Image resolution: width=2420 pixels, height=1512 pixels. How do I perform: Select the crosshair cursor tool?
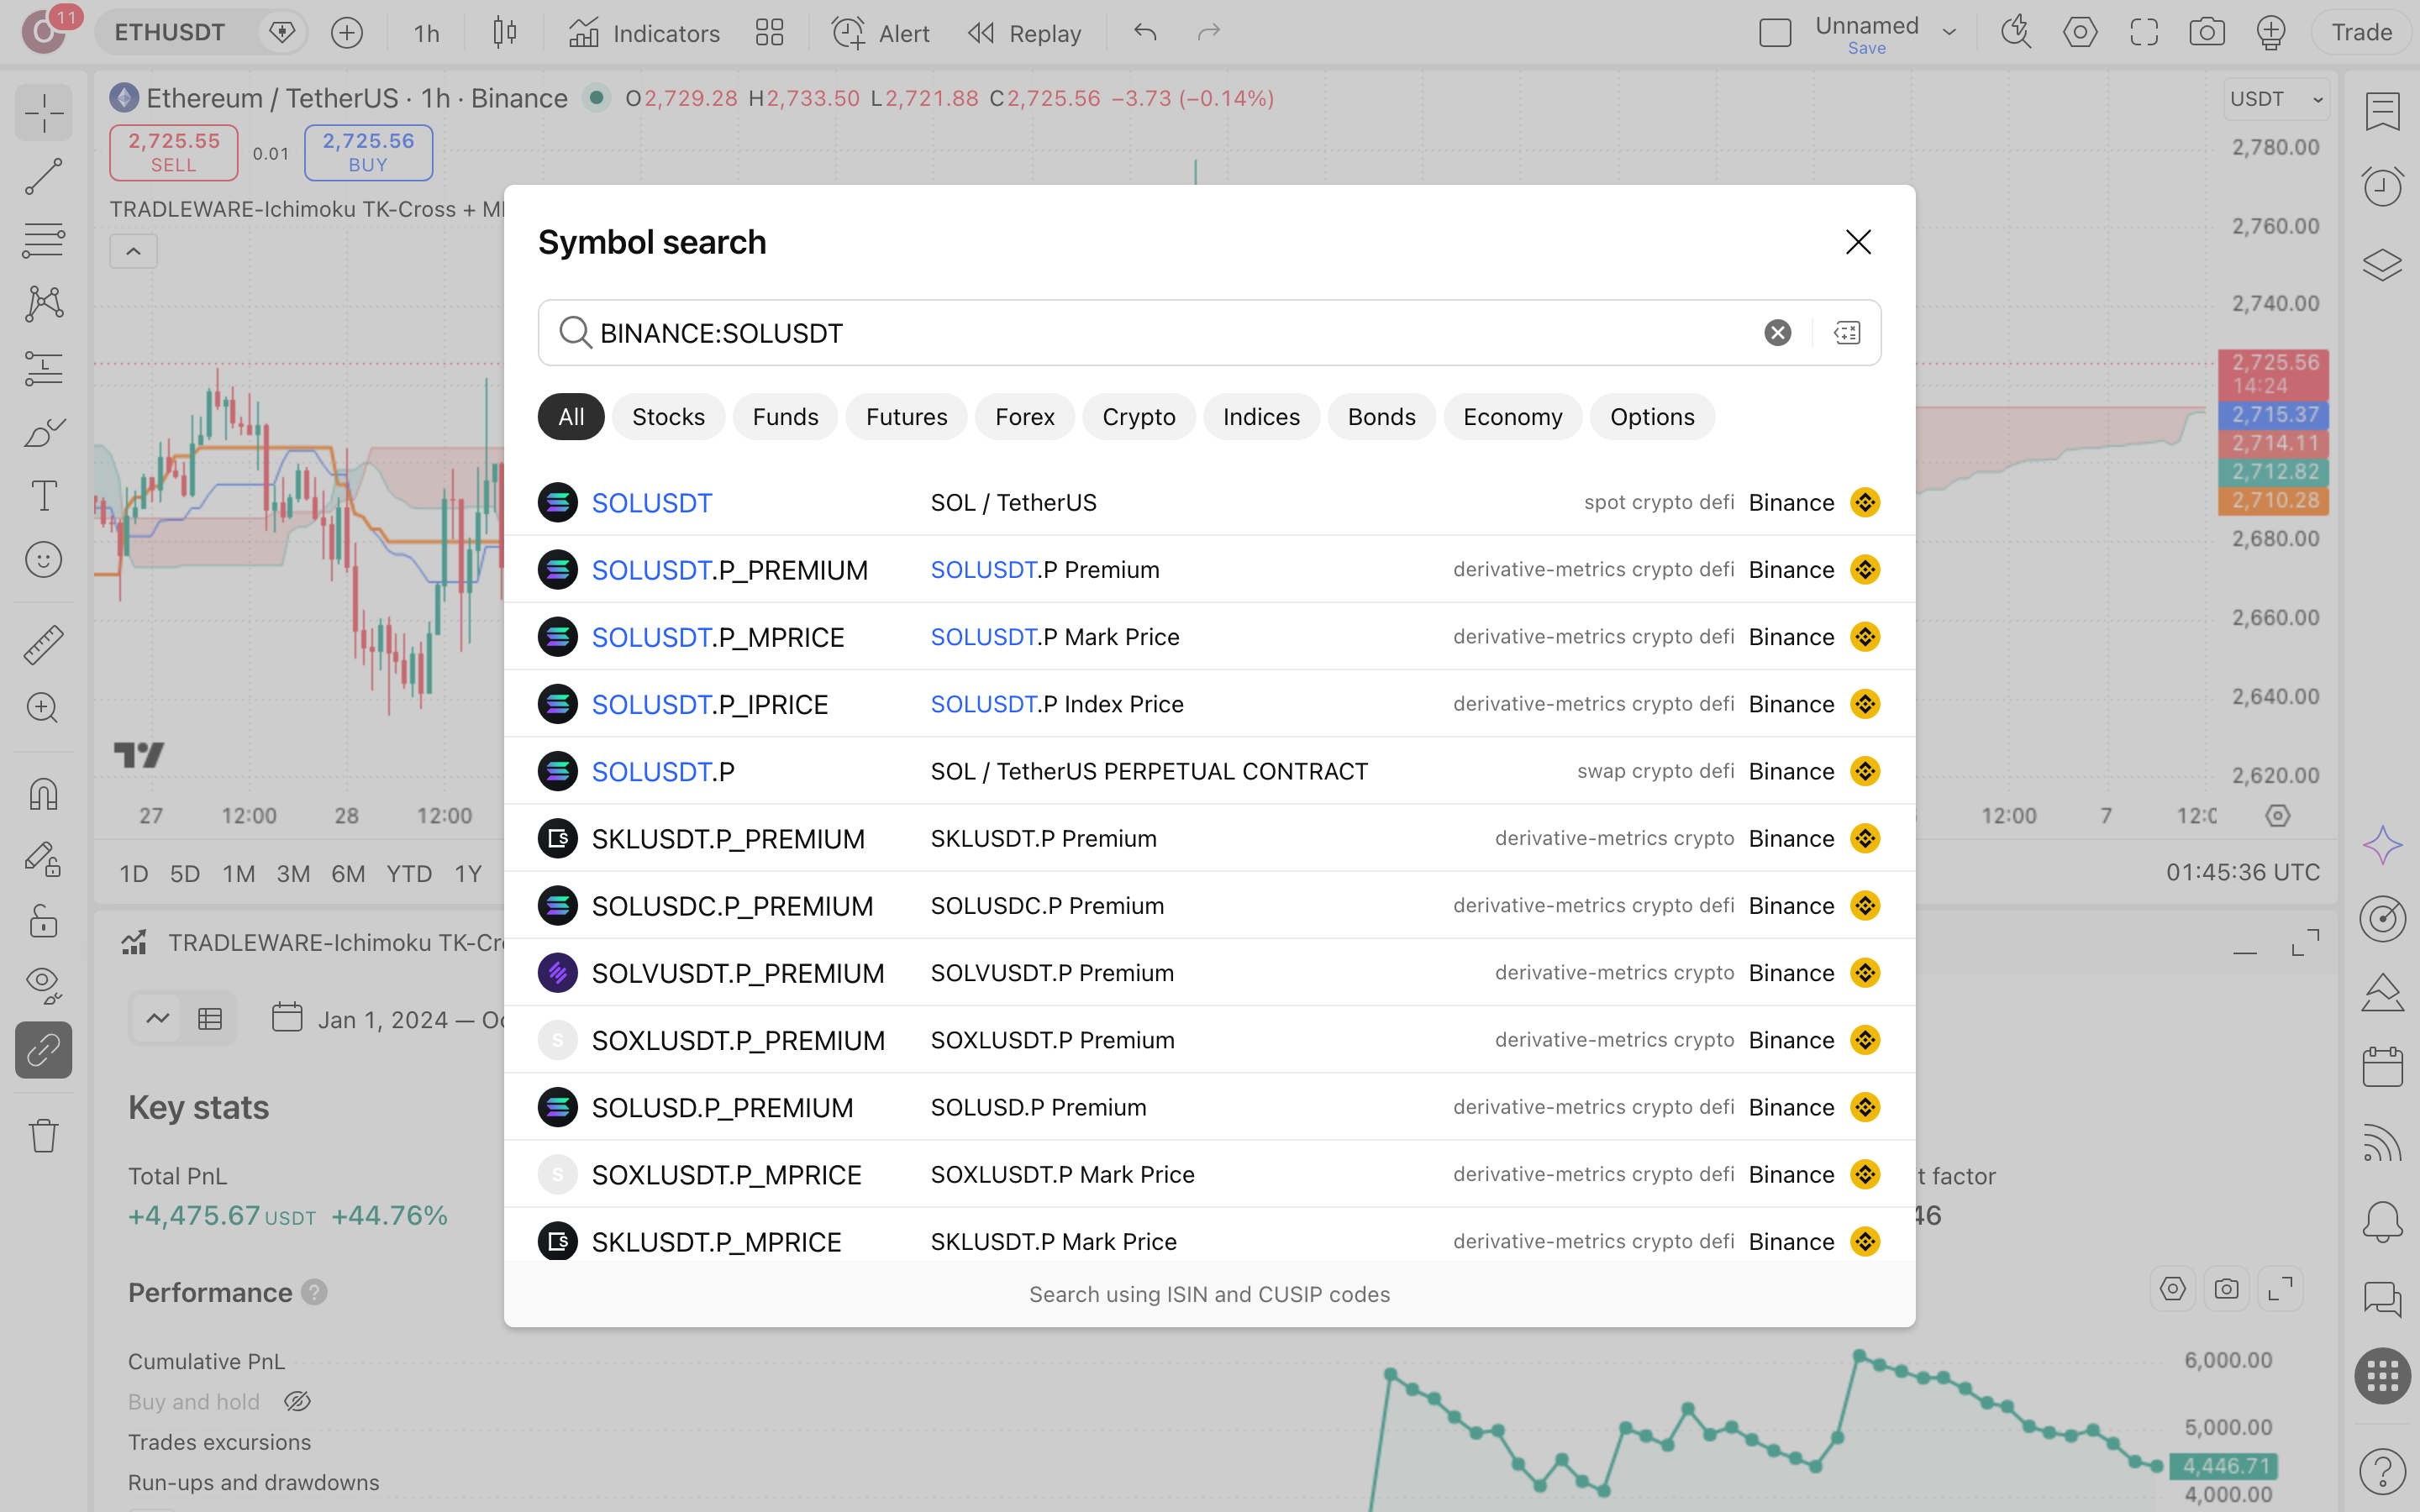[x=43, y=112]
